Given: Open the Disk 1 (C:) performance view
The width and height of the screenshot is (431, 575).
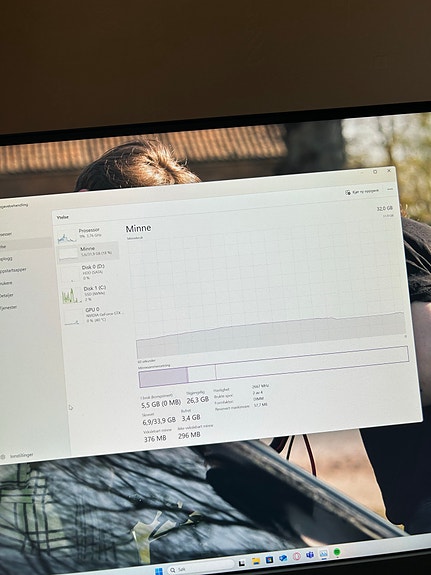Looking at the screenshot, I should click(x=91, y=294).
